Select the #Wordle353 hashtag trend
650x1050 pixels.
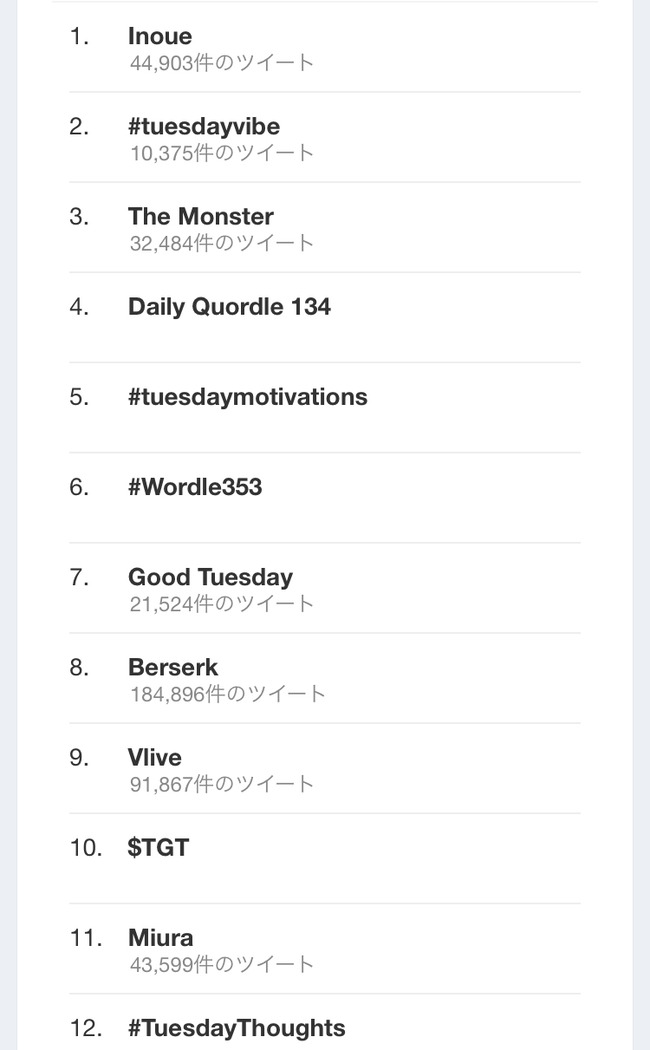[195, 487]
